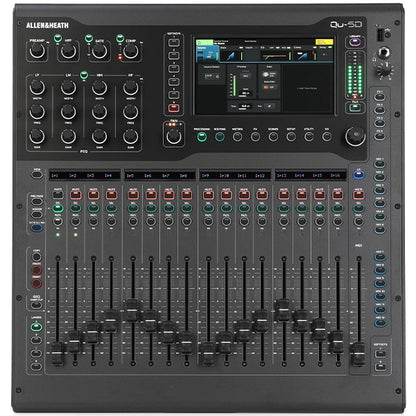Mute channel Ip9
The image size is (416, 416).
pos(209,195)
